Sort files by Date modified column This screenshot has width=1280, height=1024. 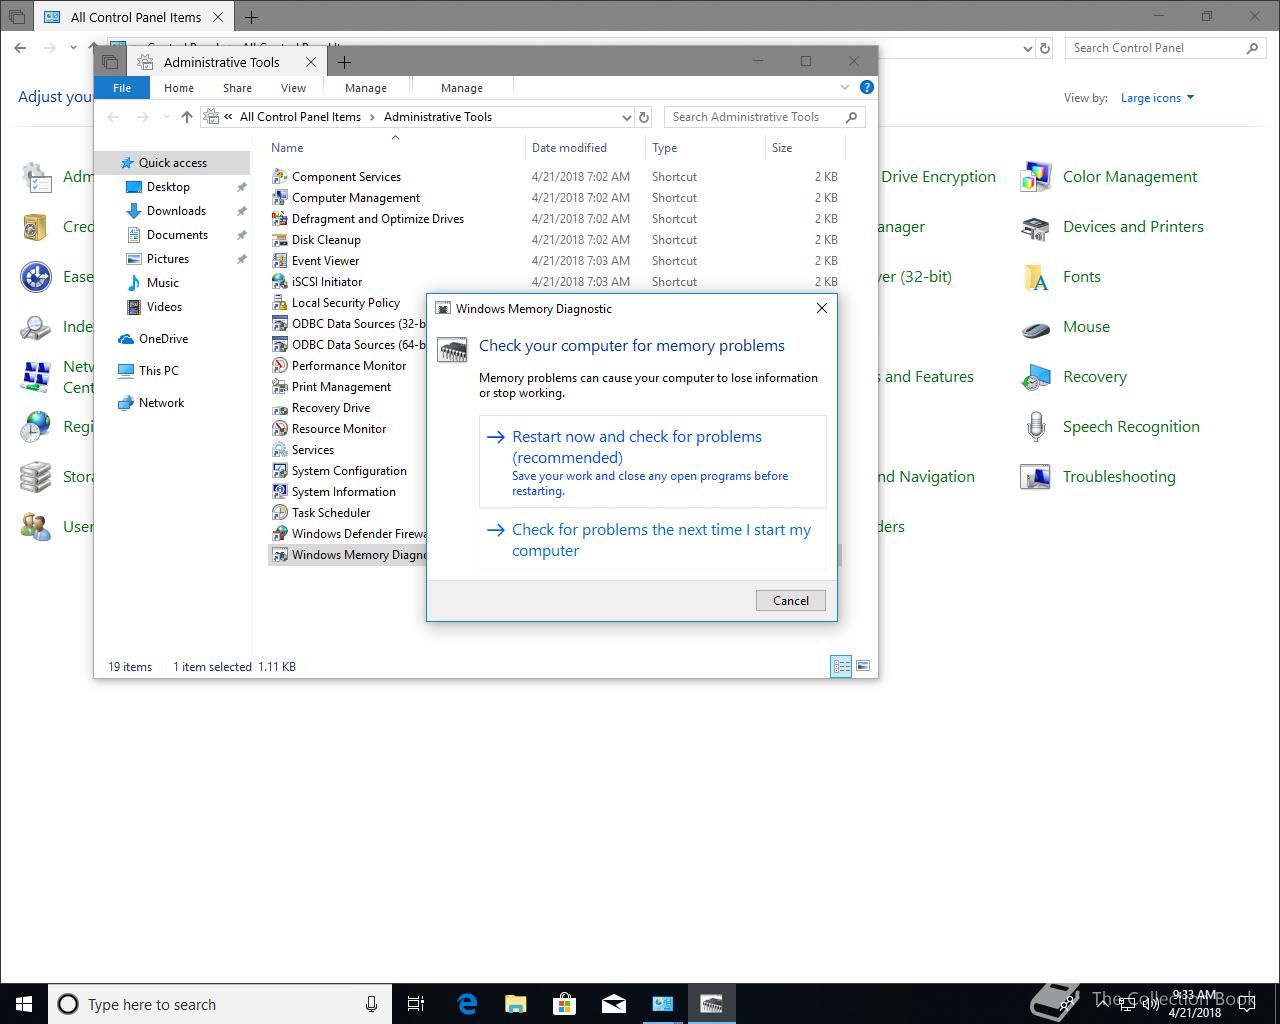(585, 148)
